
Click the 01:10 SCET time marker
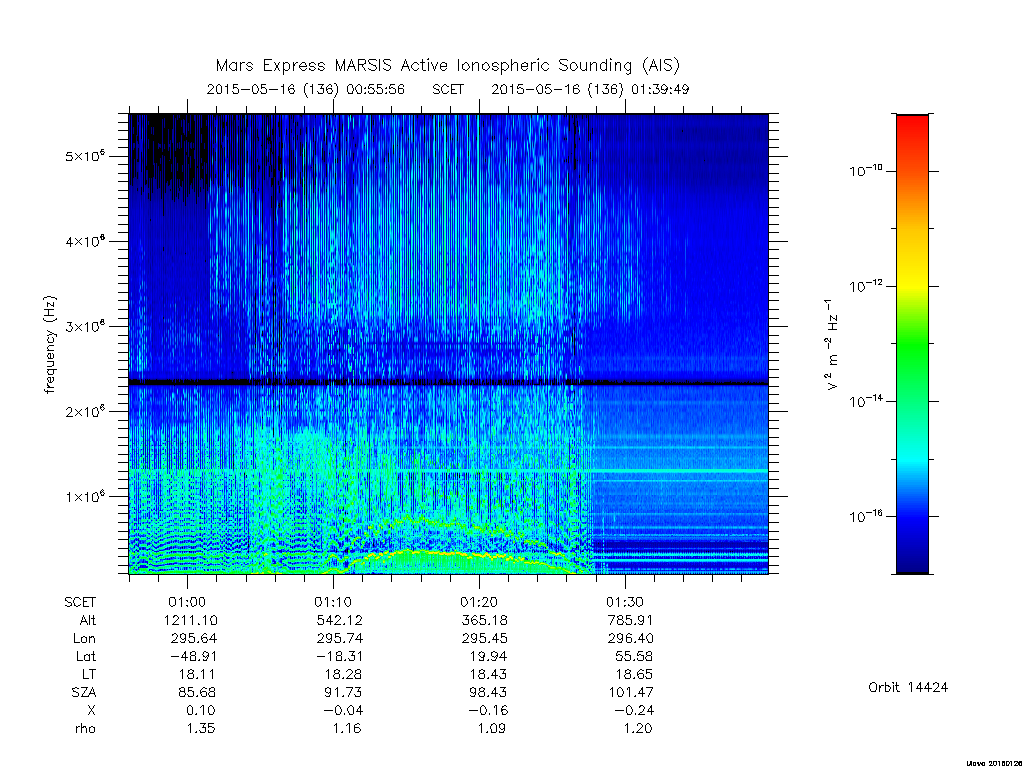pos(333,601)
